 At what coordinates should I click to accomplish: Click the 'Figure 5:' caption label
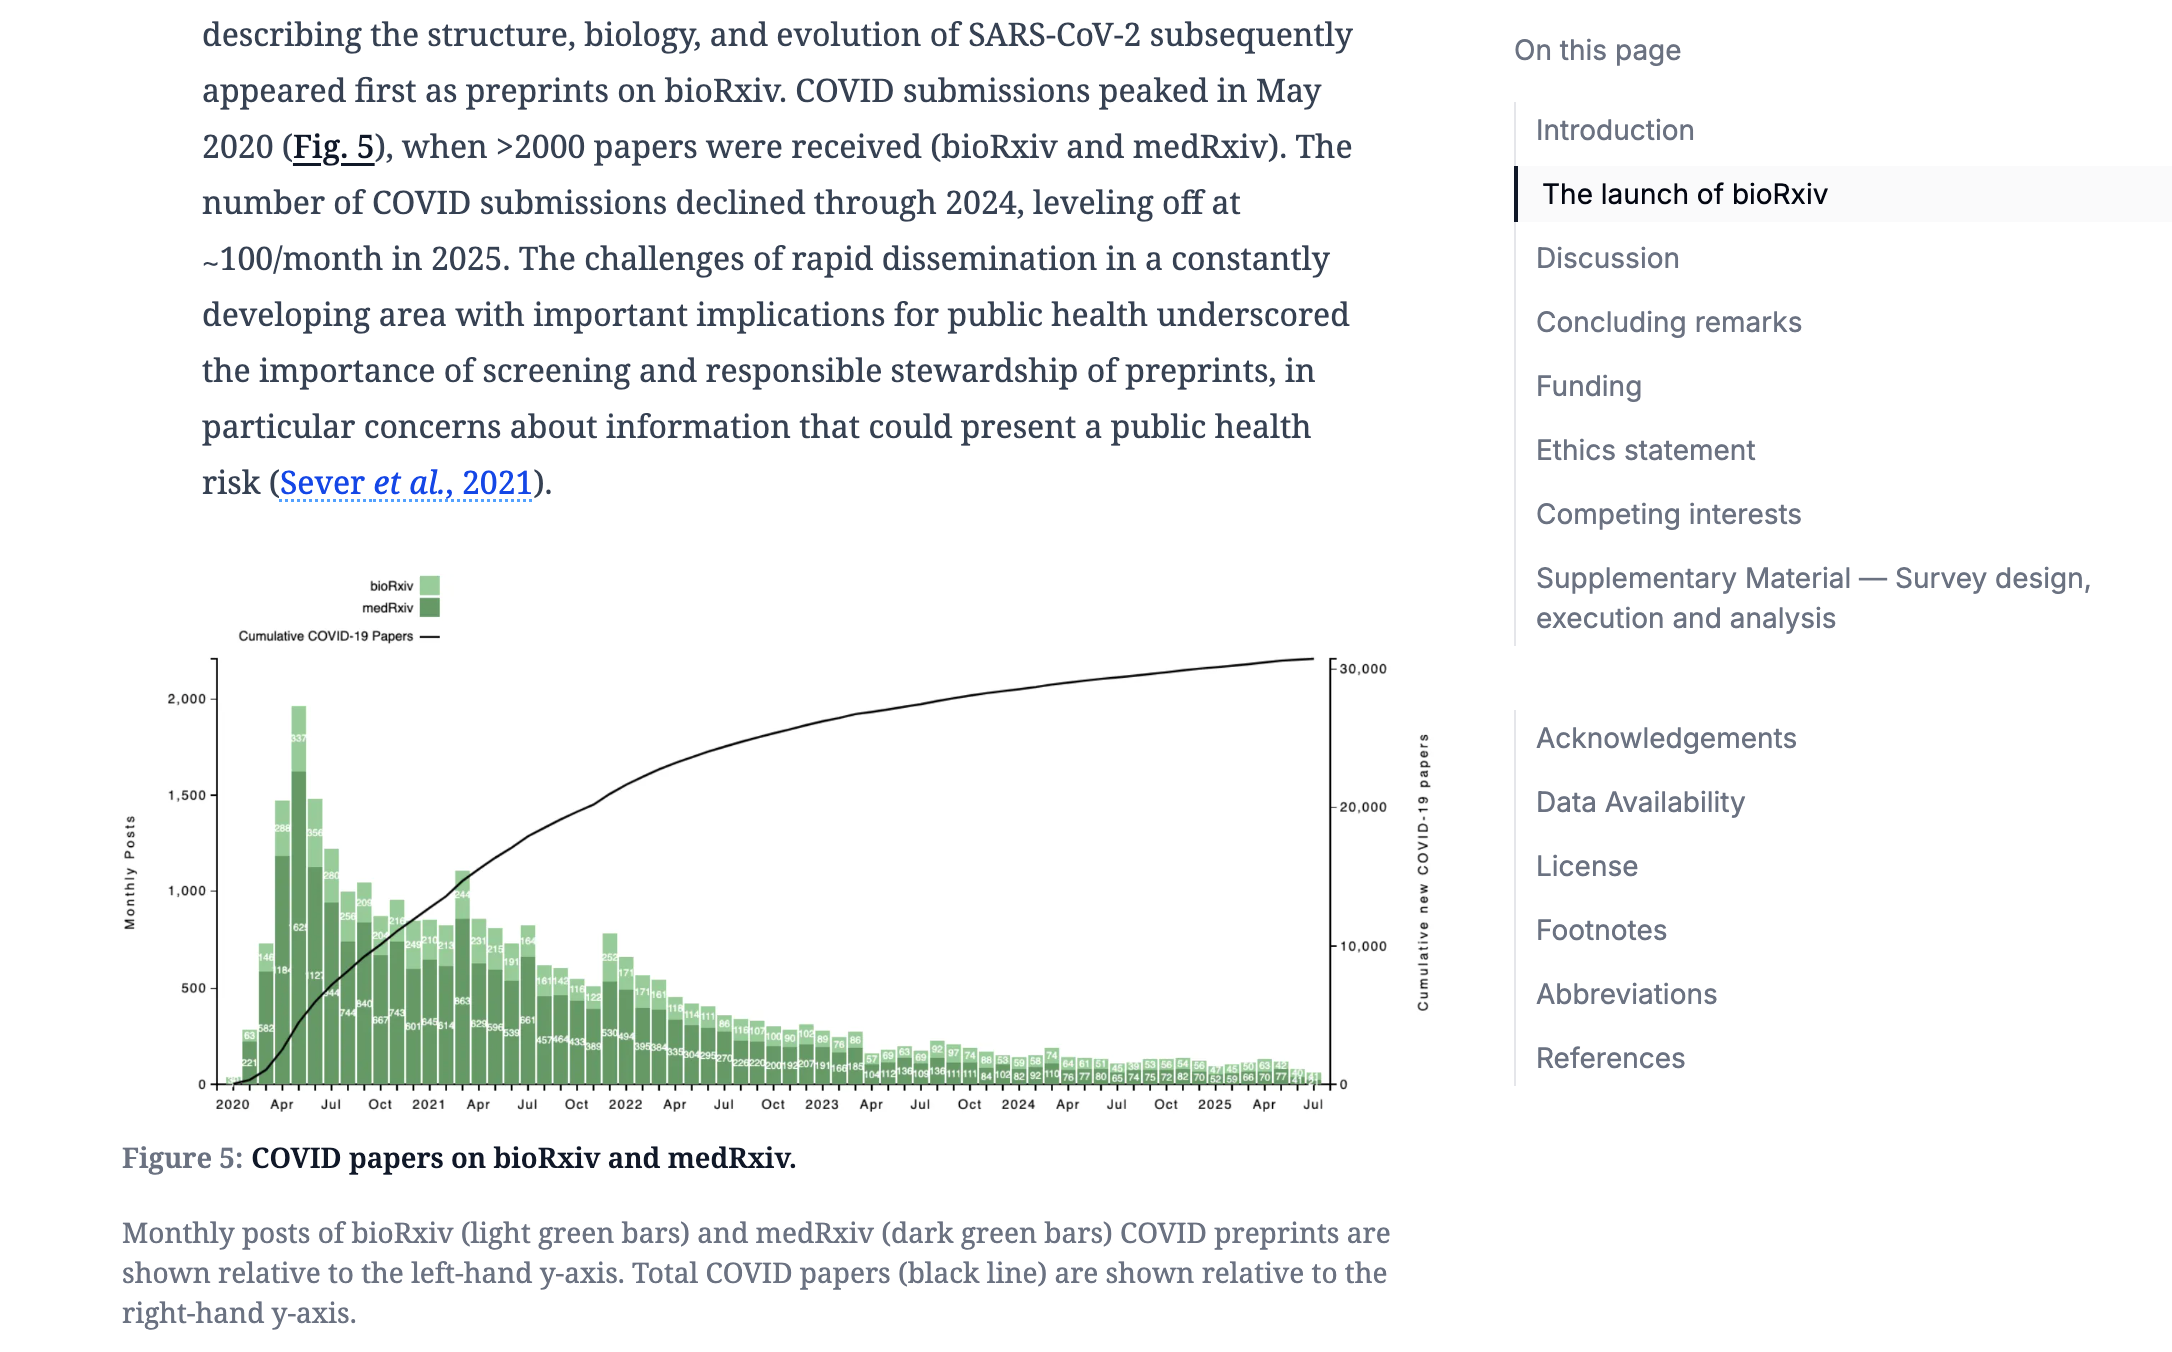tap(182, 1158)
